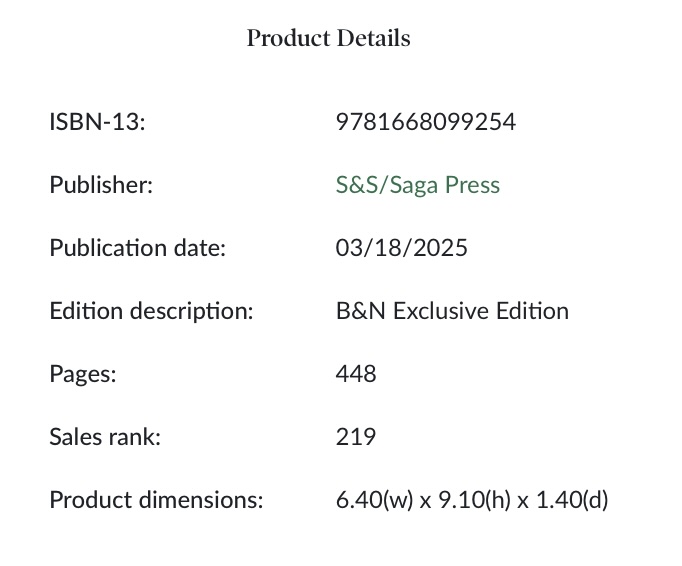
Task: Select the 219 sales rank value
Action: click(356, 437)
